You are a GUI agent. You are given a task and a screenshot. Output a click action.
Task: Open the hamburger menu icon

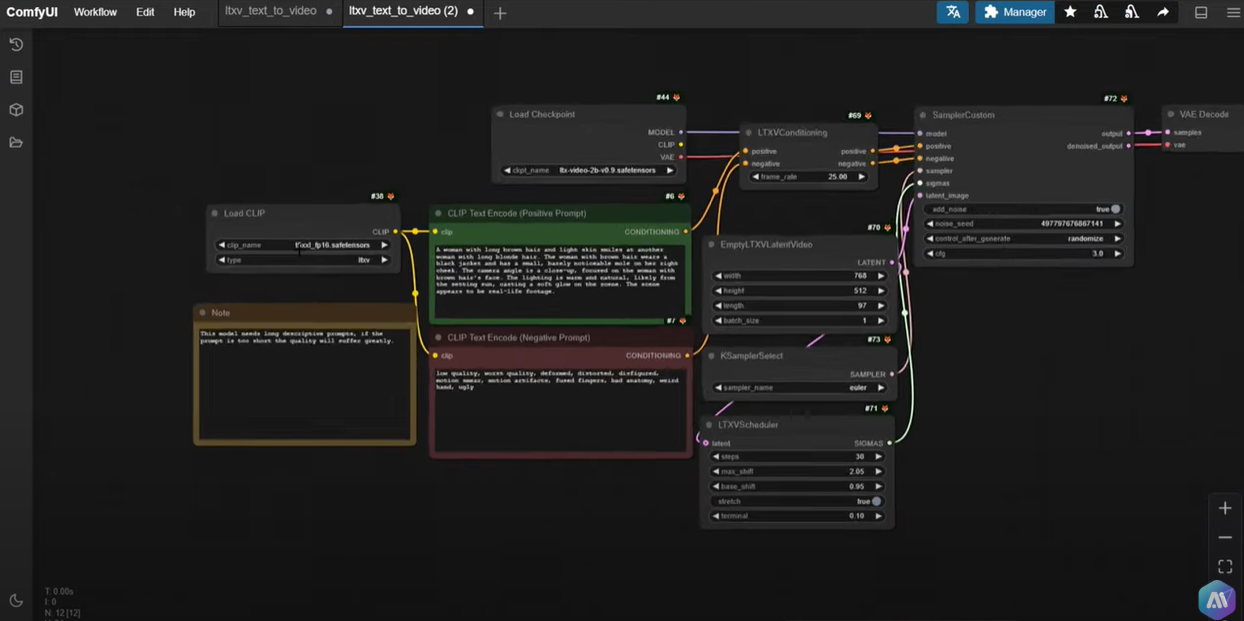click(1233, 12)
